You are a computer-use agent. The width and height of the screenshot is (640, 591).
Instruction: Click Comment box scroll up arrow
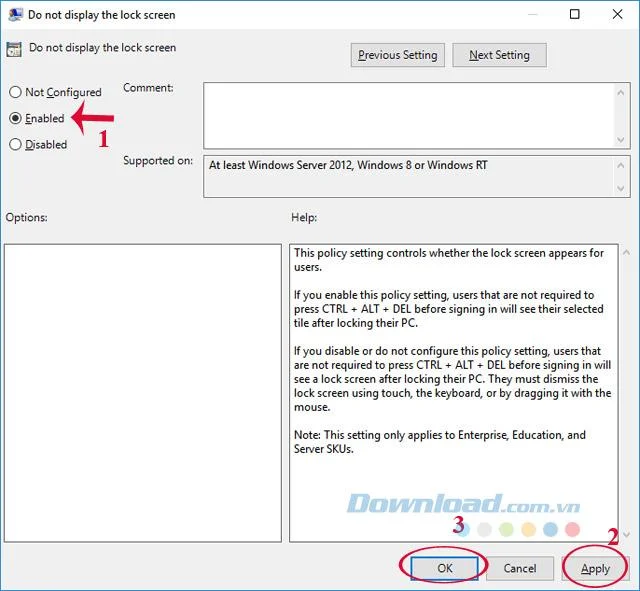tap(621, 93)
